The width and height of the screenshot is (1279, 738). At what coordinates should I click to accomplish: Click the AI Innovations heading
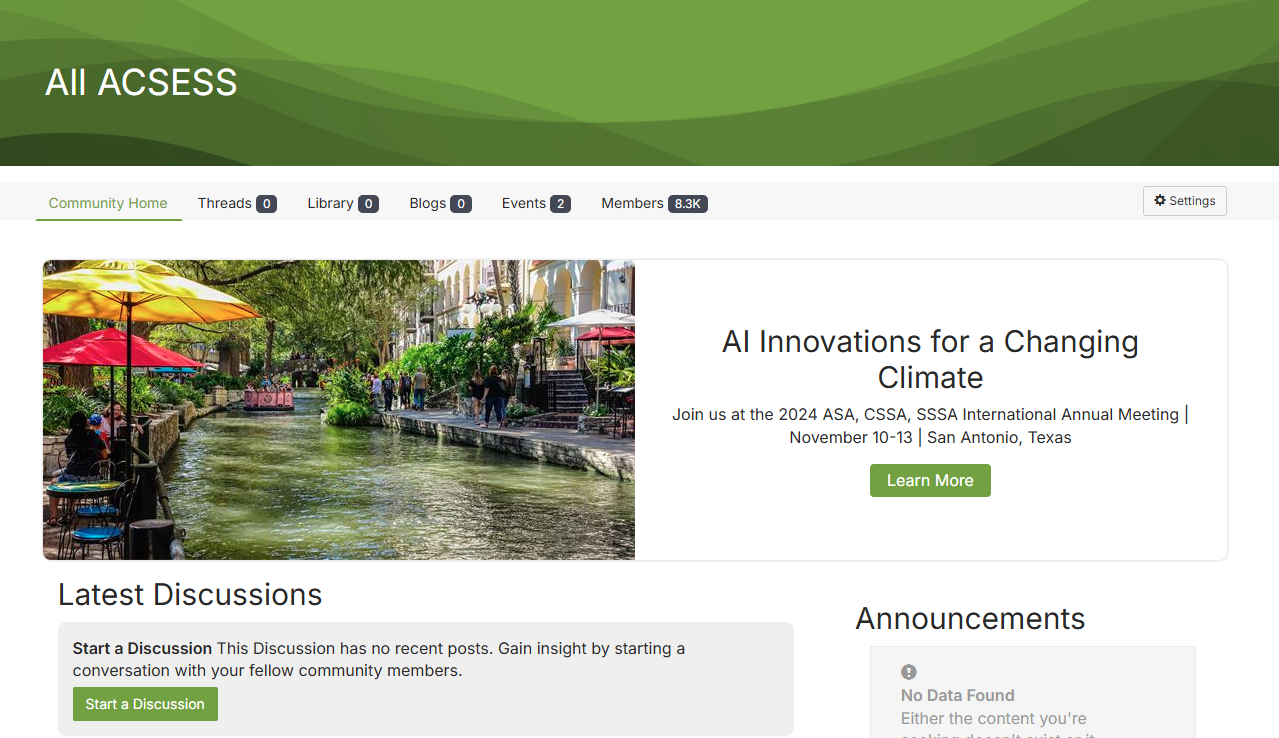click(930, 359)
